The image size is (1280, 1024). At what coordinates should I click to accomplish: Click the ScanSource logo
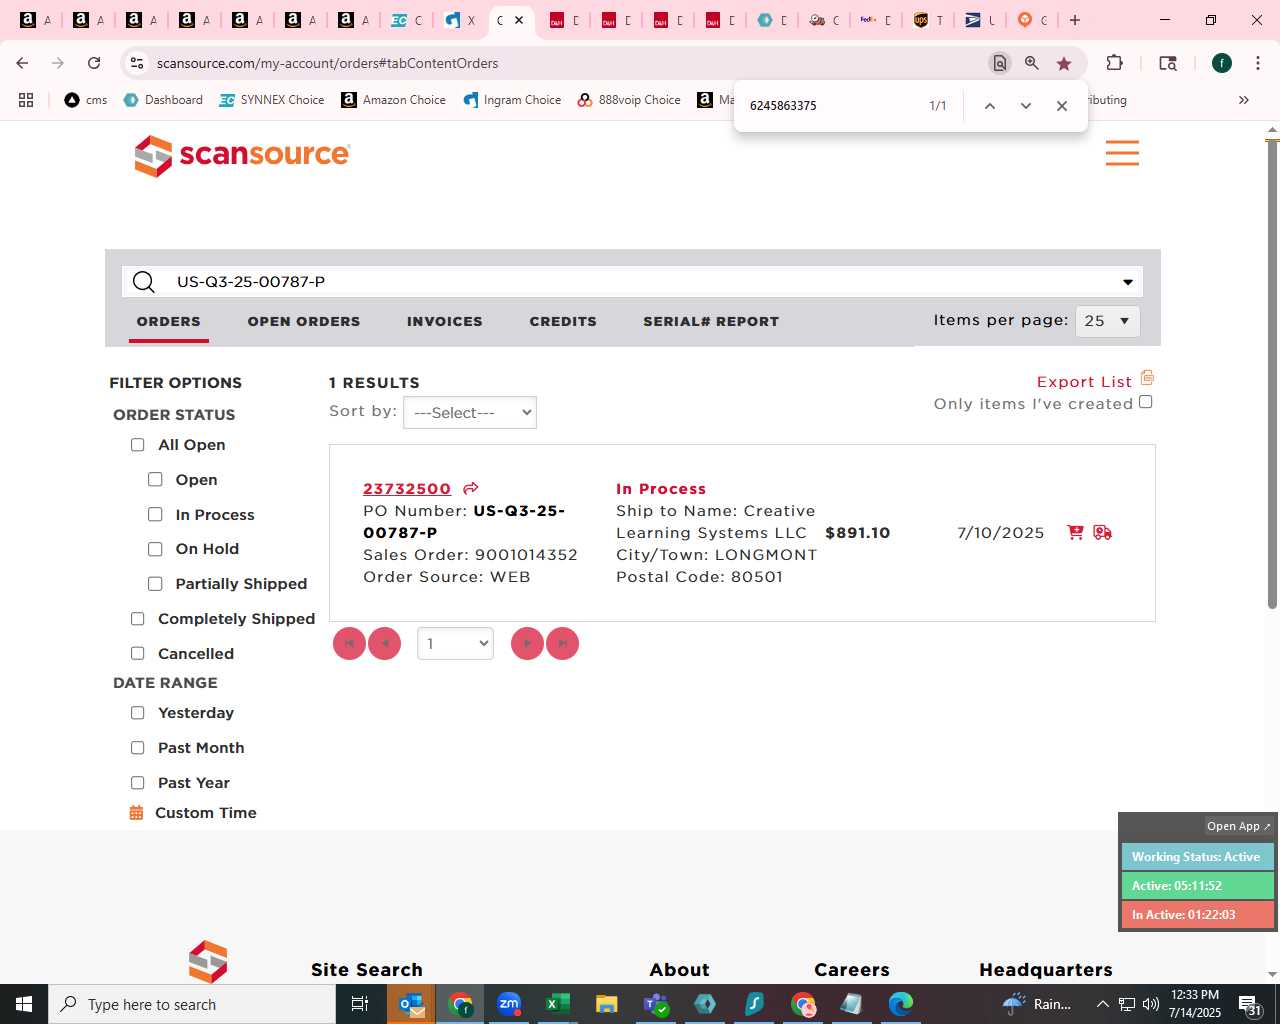242,155
